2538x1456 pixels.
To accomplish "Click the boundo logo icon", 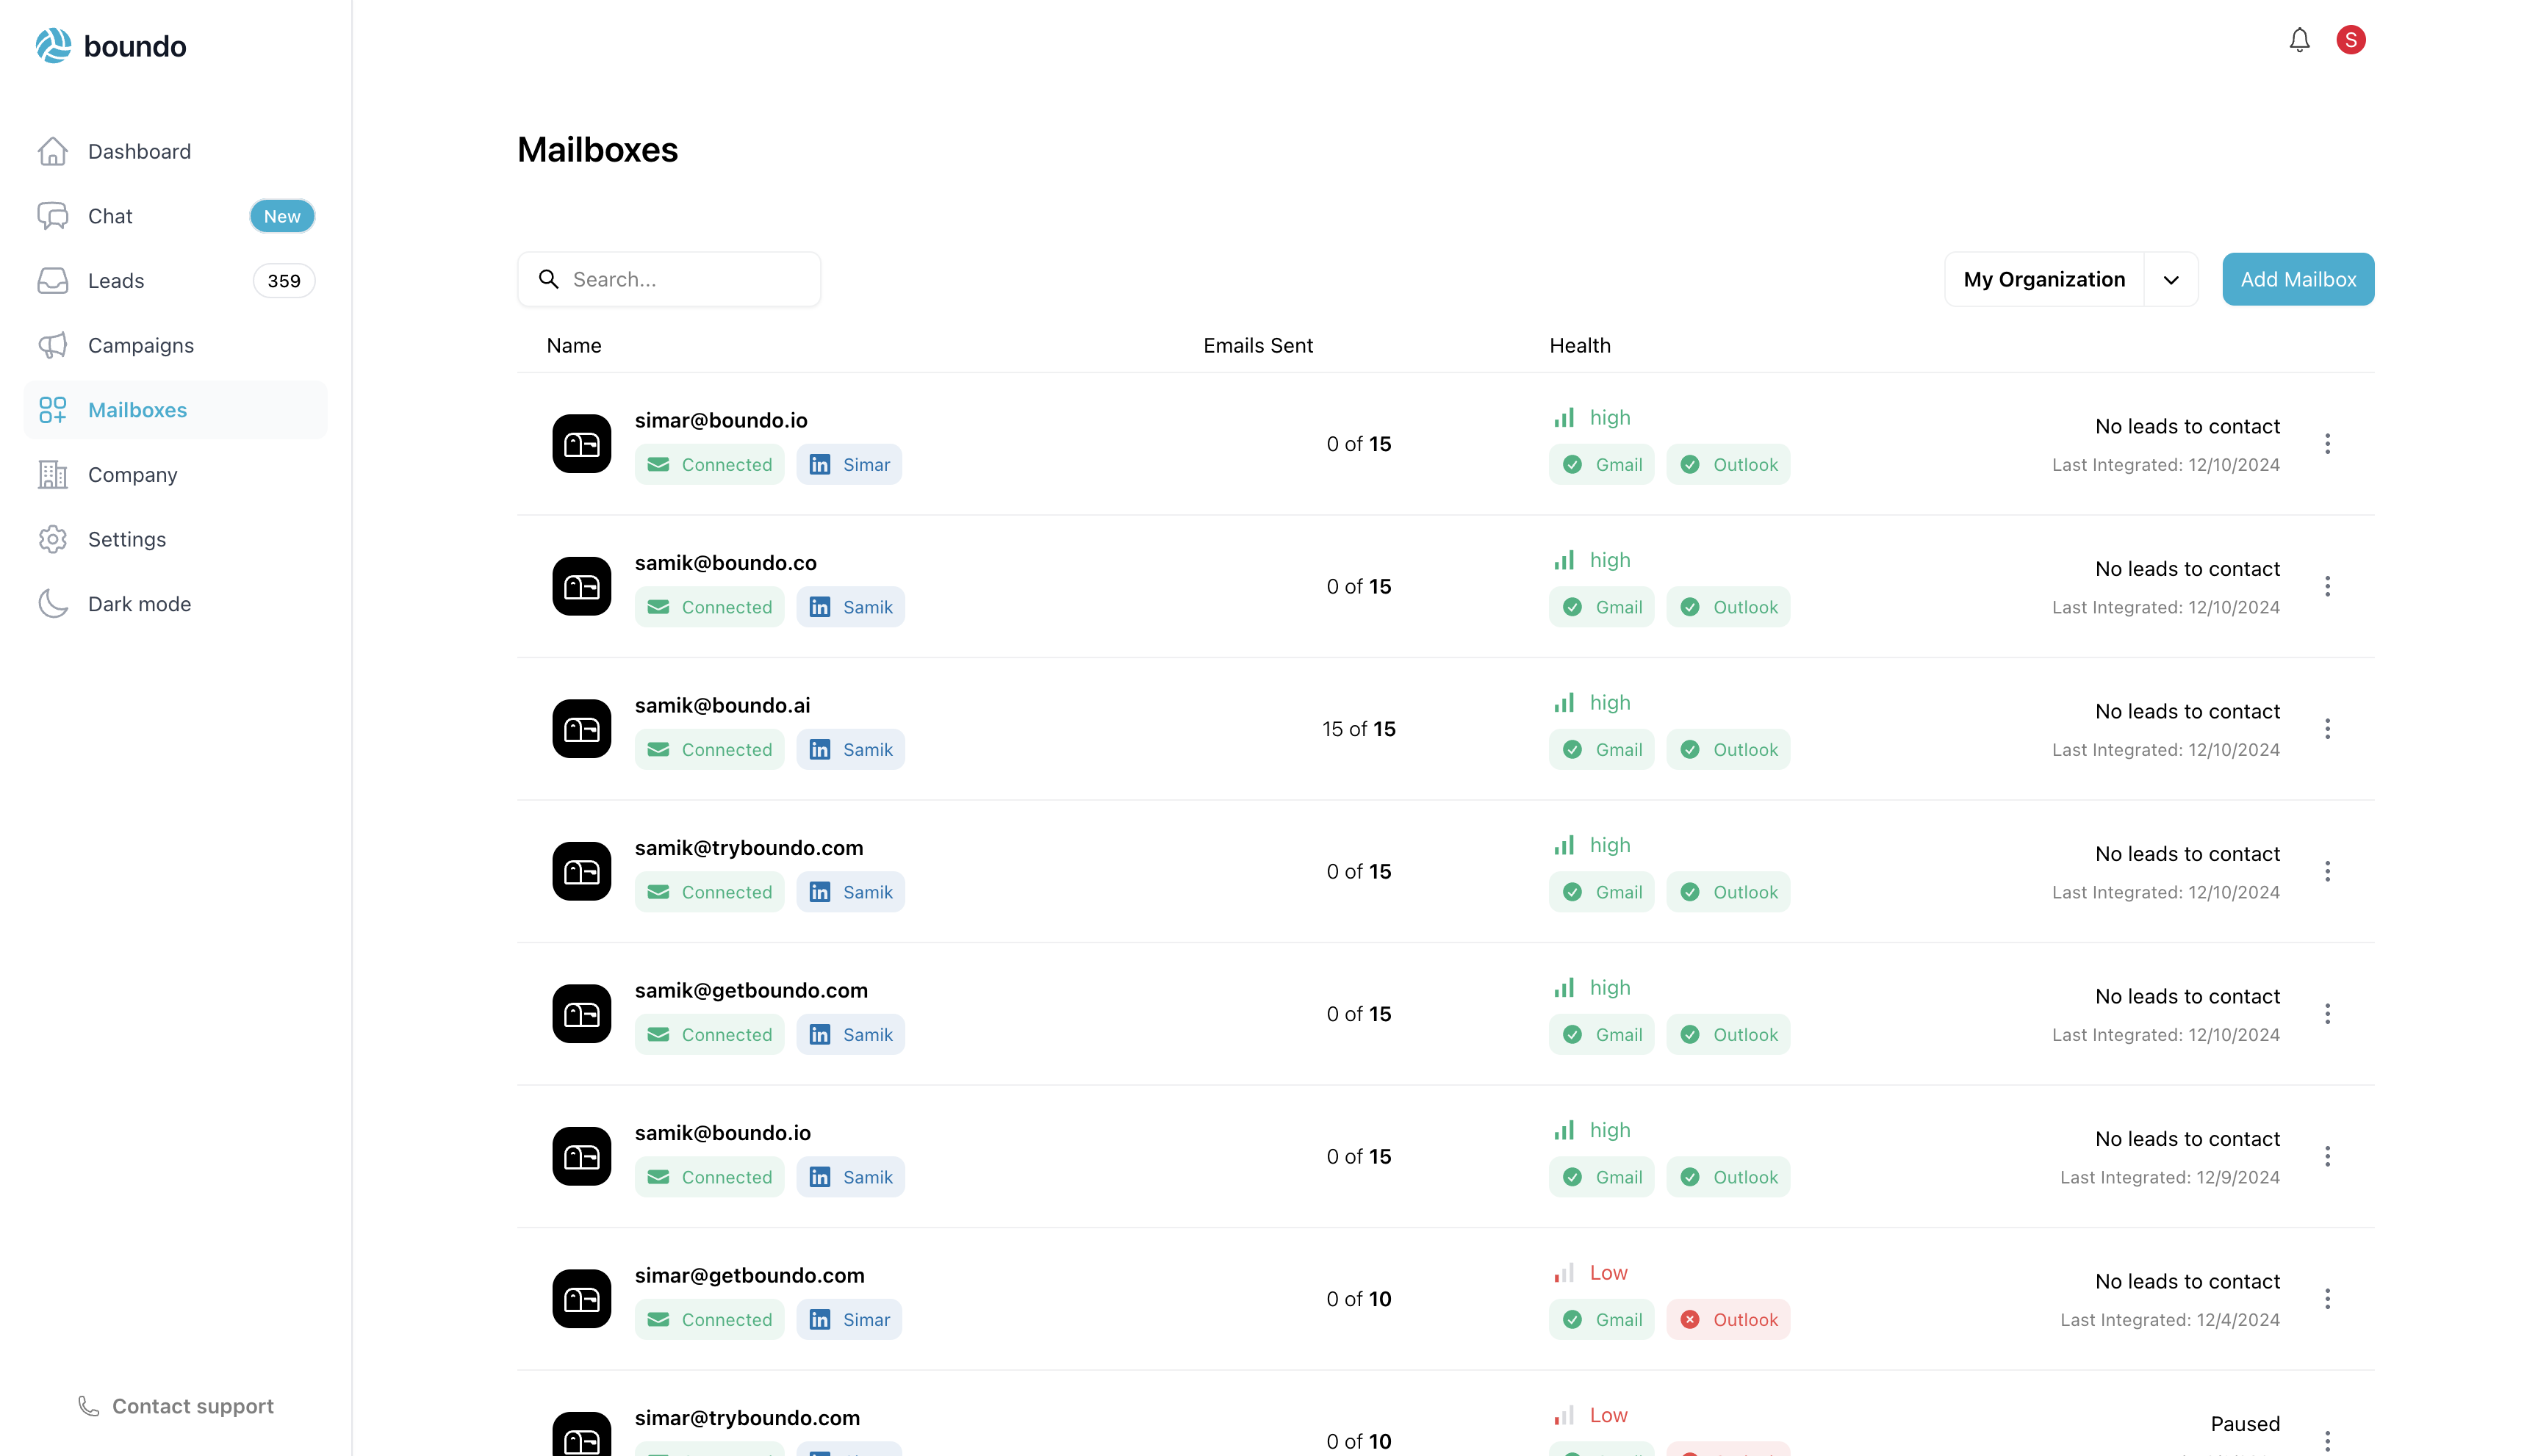I will click(53, 46).
